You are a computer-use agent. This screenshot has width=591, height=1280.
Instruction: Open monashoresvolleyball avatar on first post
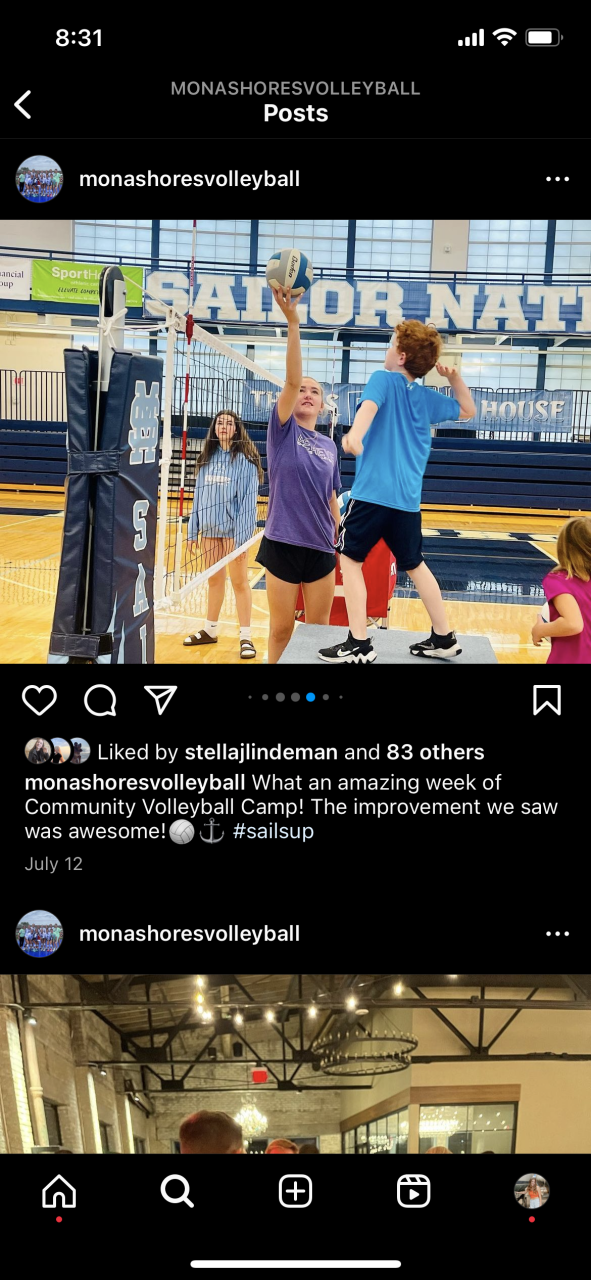(x=39, y=179)
